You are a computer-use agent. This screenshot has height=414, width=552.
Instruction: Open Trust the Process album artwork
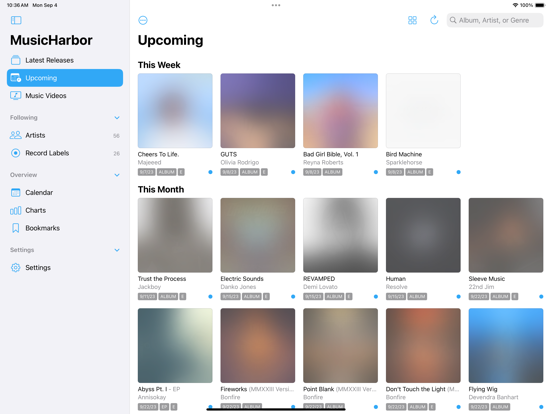pyautogui.click(x=175, y=235)
